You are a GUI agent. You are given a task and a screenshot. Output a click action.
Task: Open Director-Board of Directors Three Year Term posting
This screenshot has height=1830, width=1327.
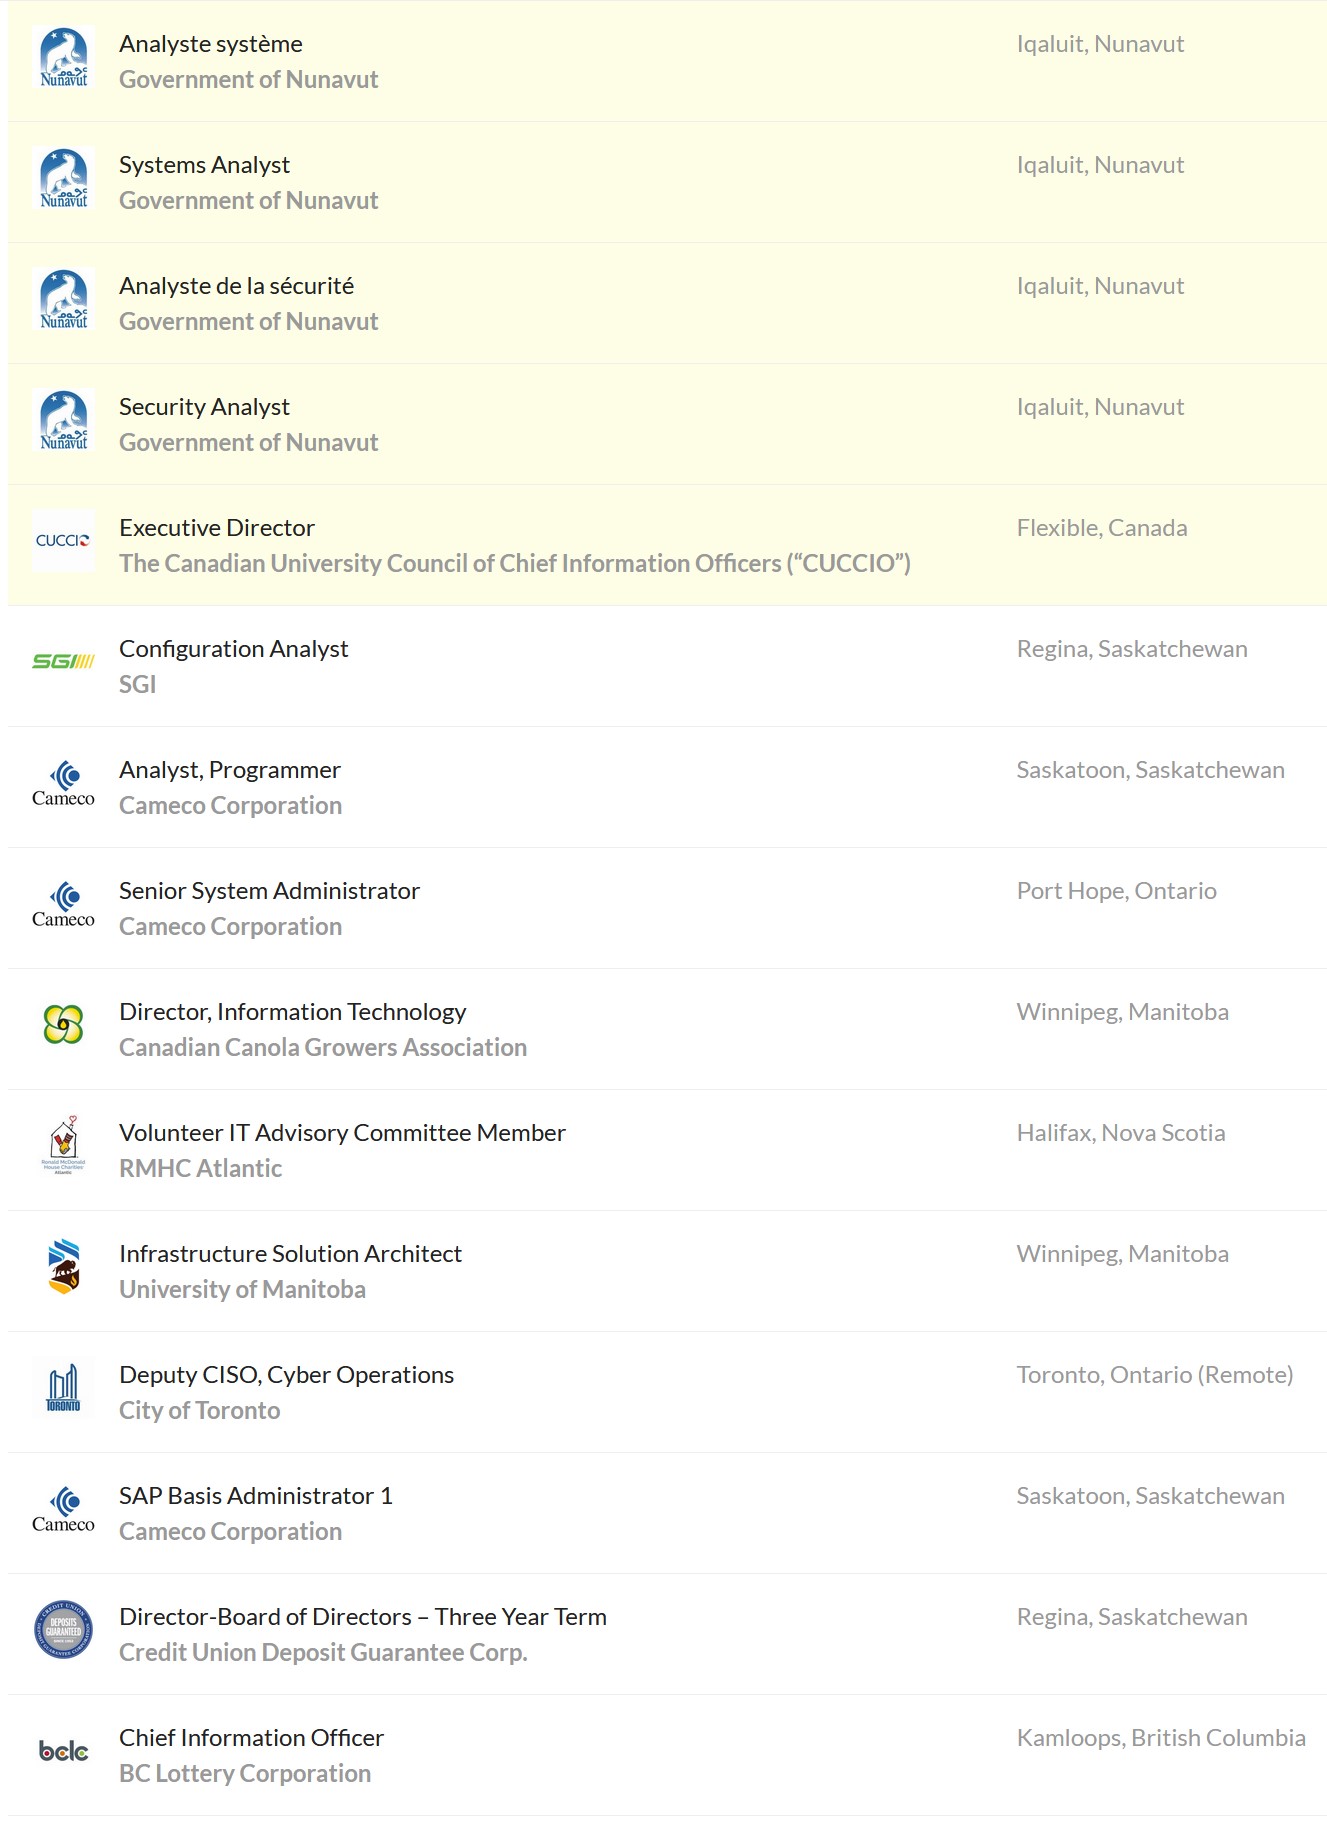pyautogui.click(x=363, y=1617)
